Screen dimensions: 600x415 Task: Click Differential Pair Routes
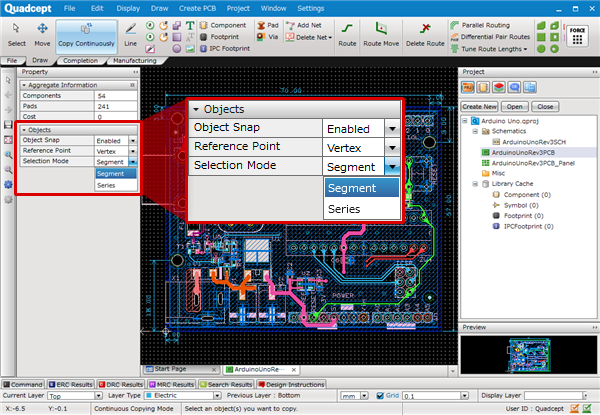pos(490,37)
